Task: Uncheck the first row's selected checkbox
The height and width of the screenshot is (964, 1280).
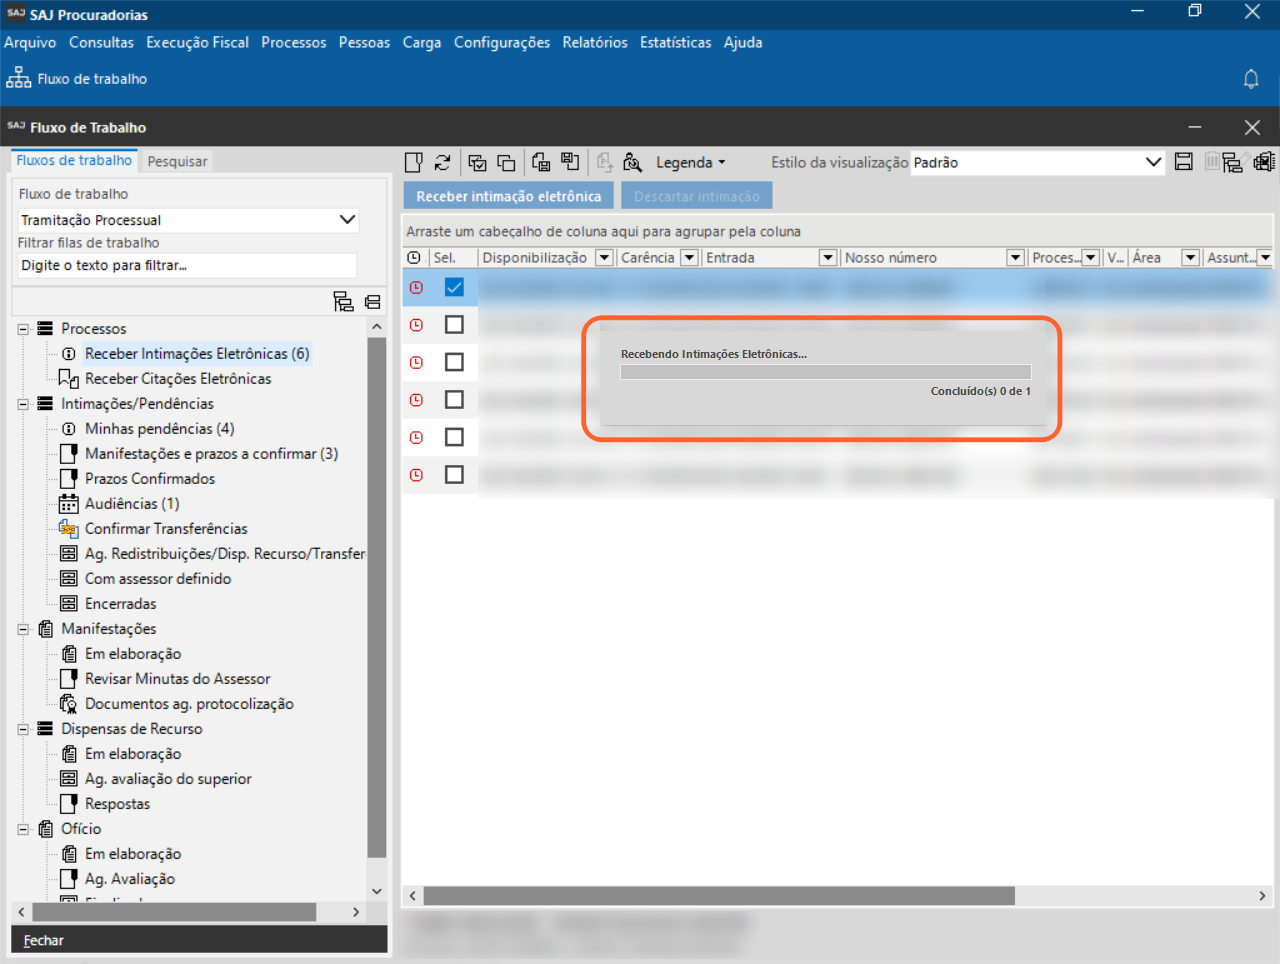Action: [x=454, y=288]
